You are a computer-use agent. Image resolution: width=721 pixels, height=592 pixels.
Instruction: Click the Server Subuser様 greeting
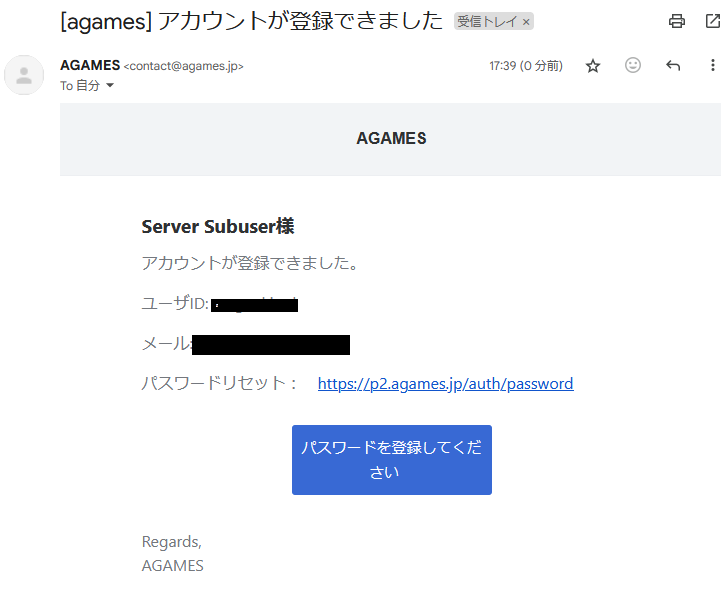click(x=218, y=227)
